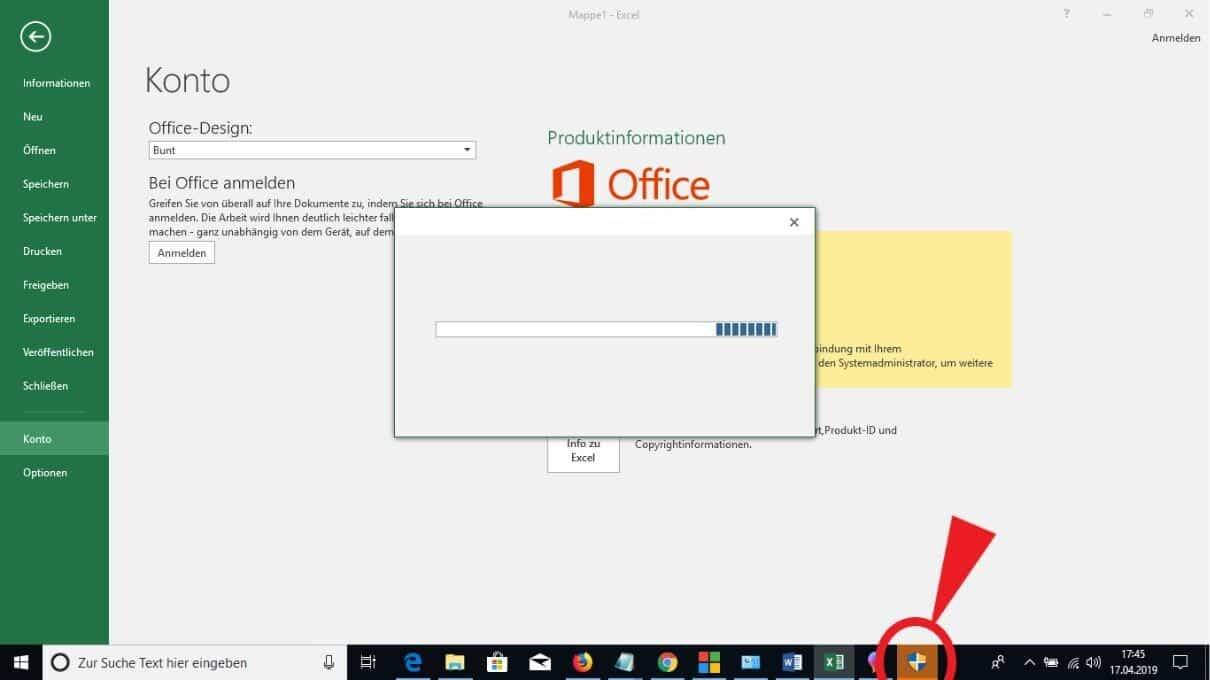Click the Info zu Excel button
The width and height of the screenshot is (1210, 680).
coord(583,451)
